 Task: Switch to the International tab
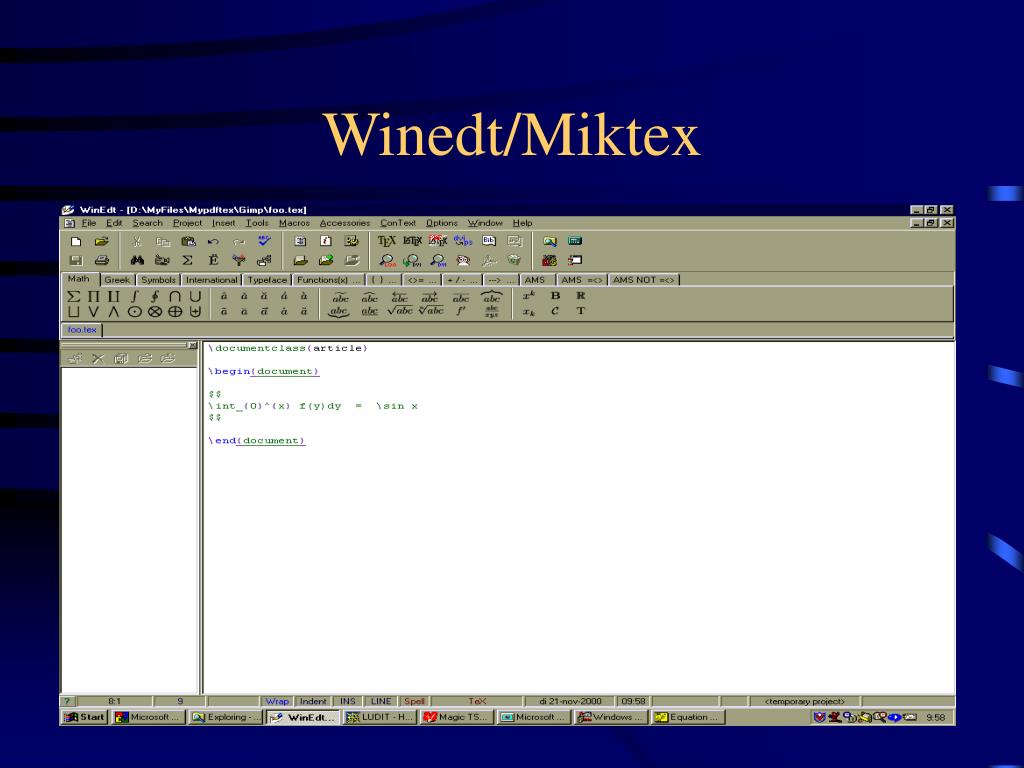[211, 280]
